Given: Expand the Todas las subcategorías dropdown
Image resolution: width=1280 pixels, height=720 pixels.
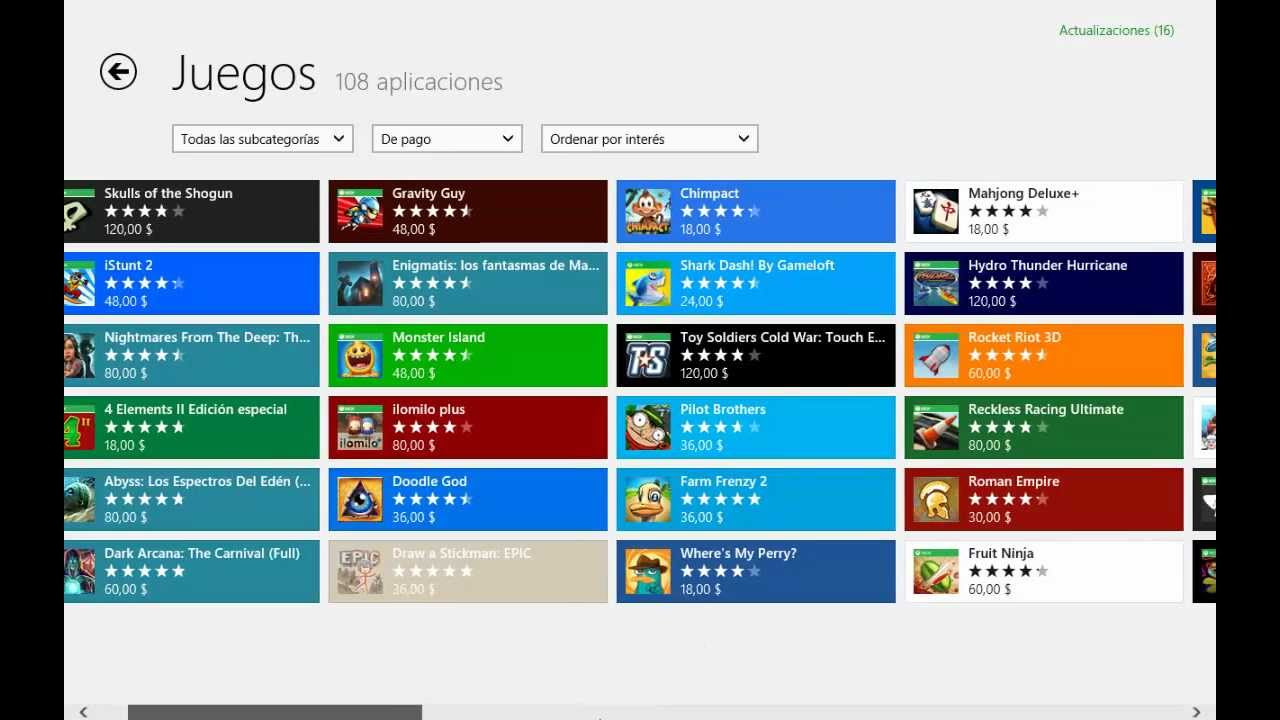Looking at the screenshot, I should coord(263,139).
